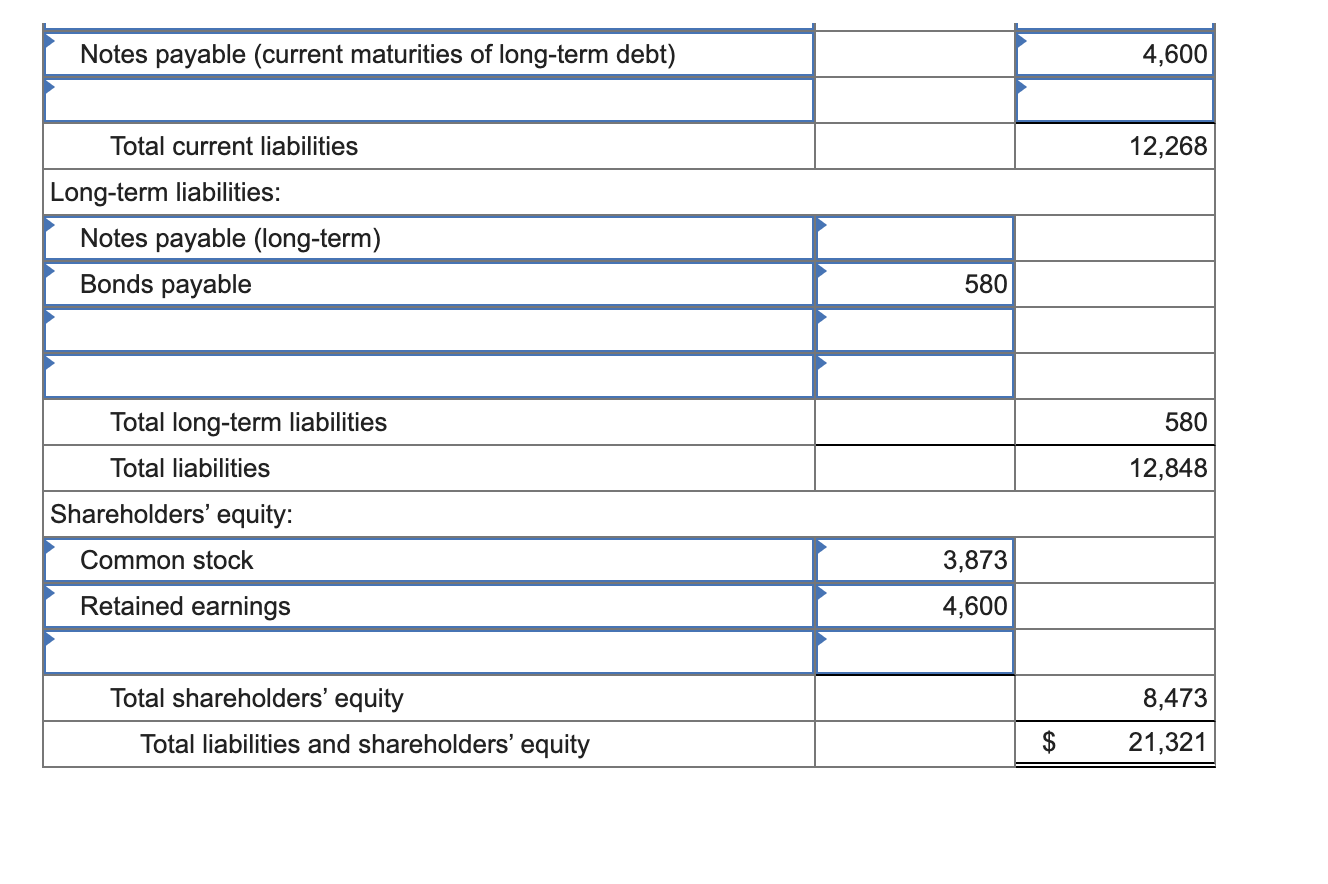Click the blue flag marker on Notes payable row
The height and width of the screenshot is (884, 1328).
[x=50, y=42]
